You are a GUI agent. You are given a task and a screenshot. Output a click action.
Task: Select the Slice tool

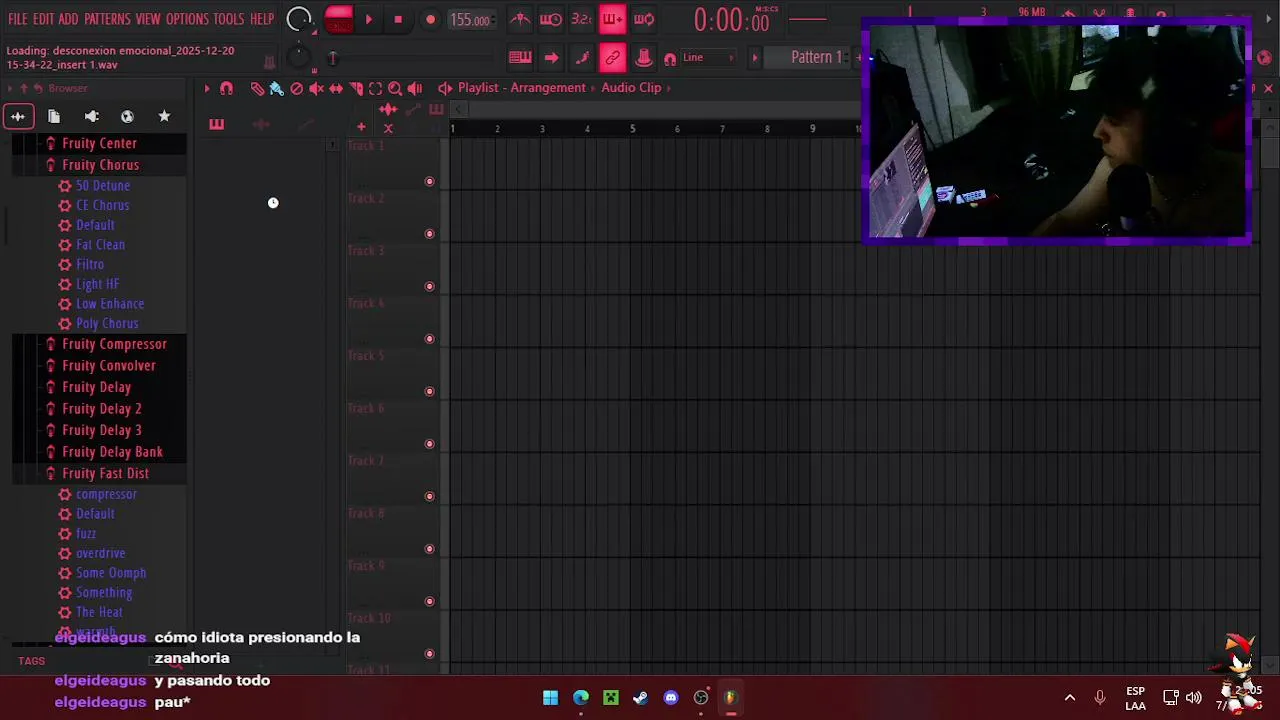[356, 89]
